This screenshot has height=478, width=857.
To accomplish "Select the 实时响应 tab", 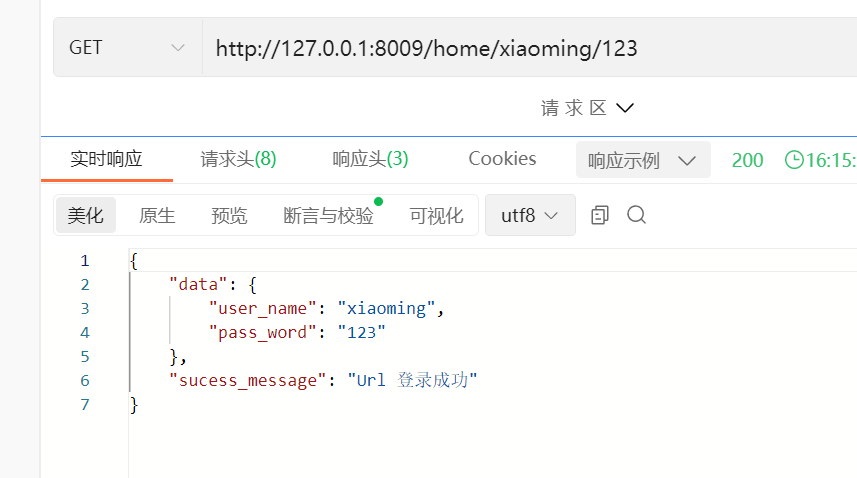I will 107,159.
